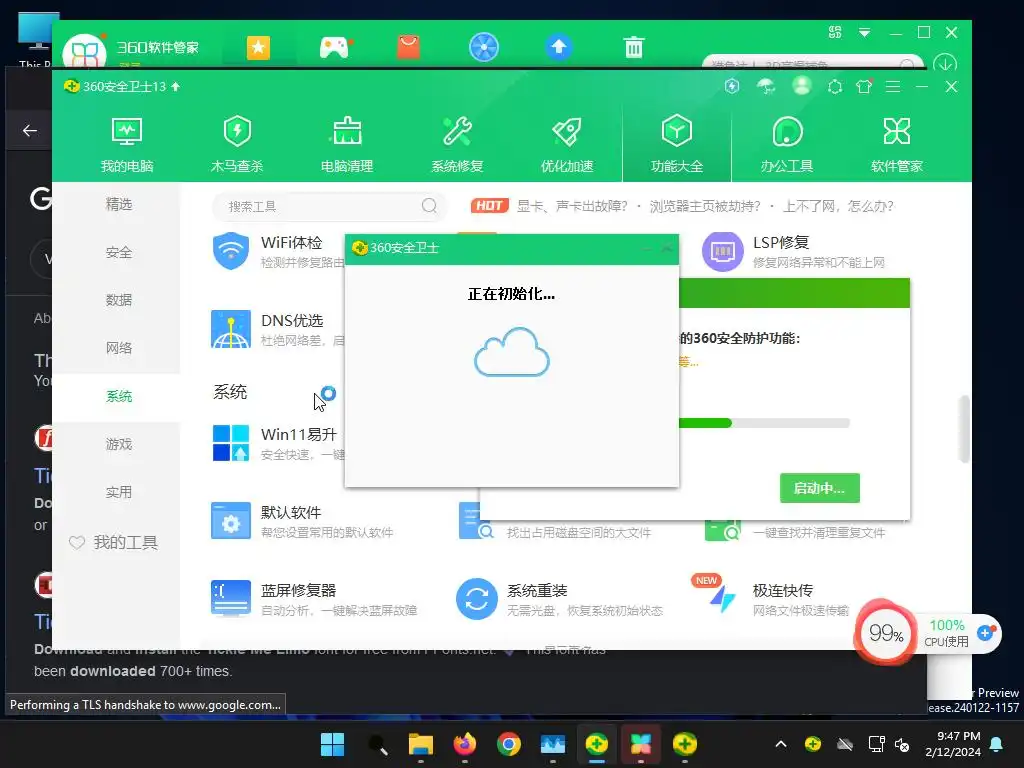Click 上不了网,怎么办? link
Viewport: 1024px width, 768px height.
click(x=838, y=206)
